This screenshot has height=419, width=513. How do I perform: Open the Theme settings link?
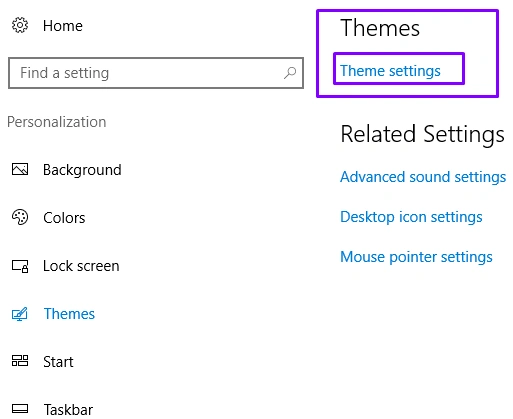[390, 71]
